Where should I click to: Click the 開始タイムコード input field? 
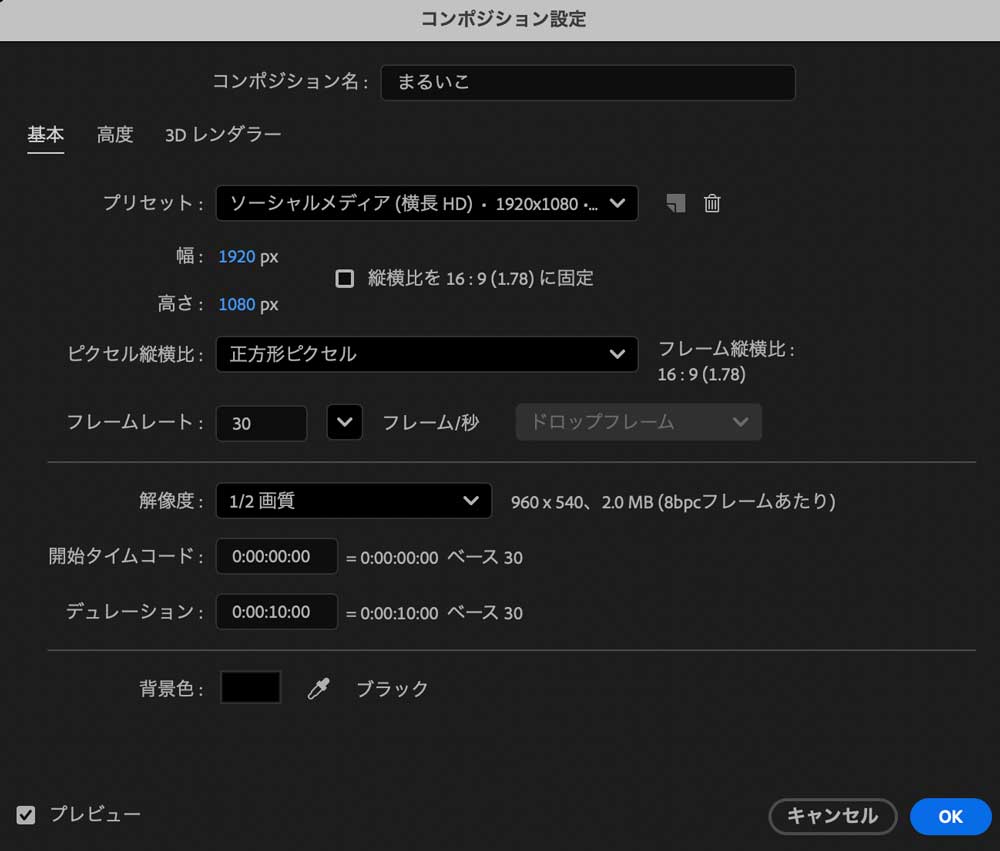(276, 557)
